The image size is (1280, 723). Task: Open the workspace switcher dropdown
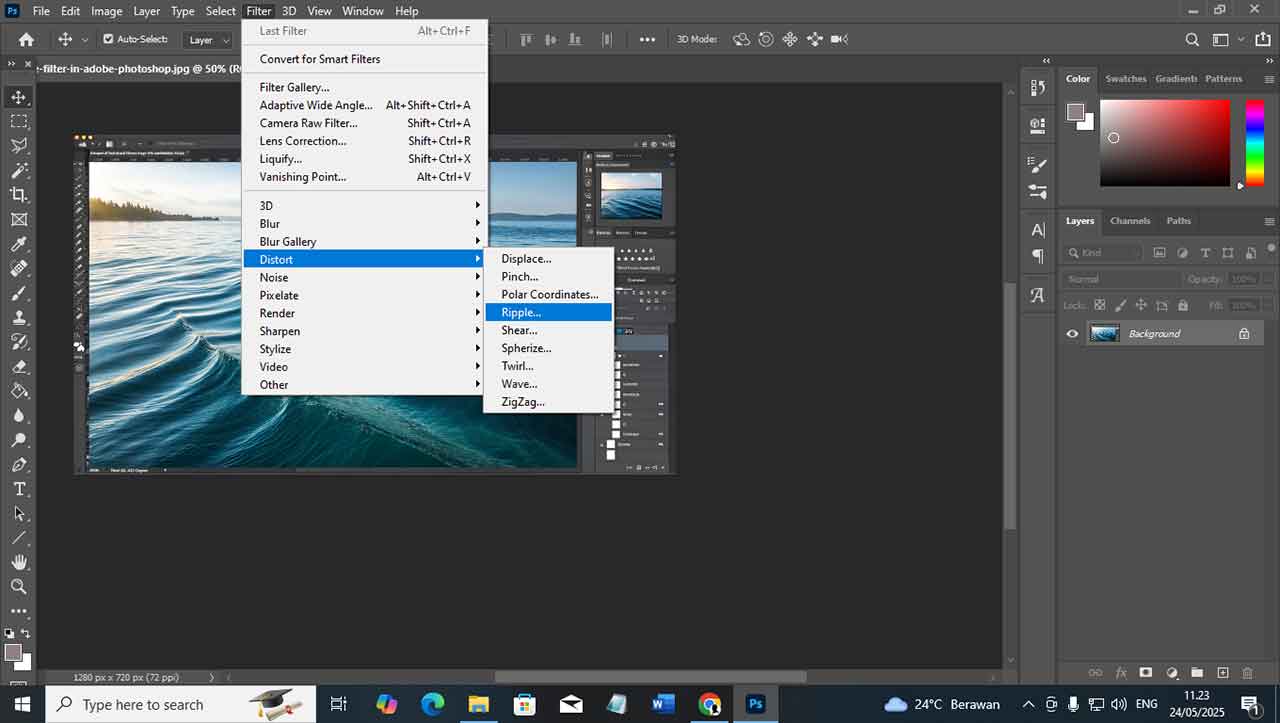pos(1225,39)
